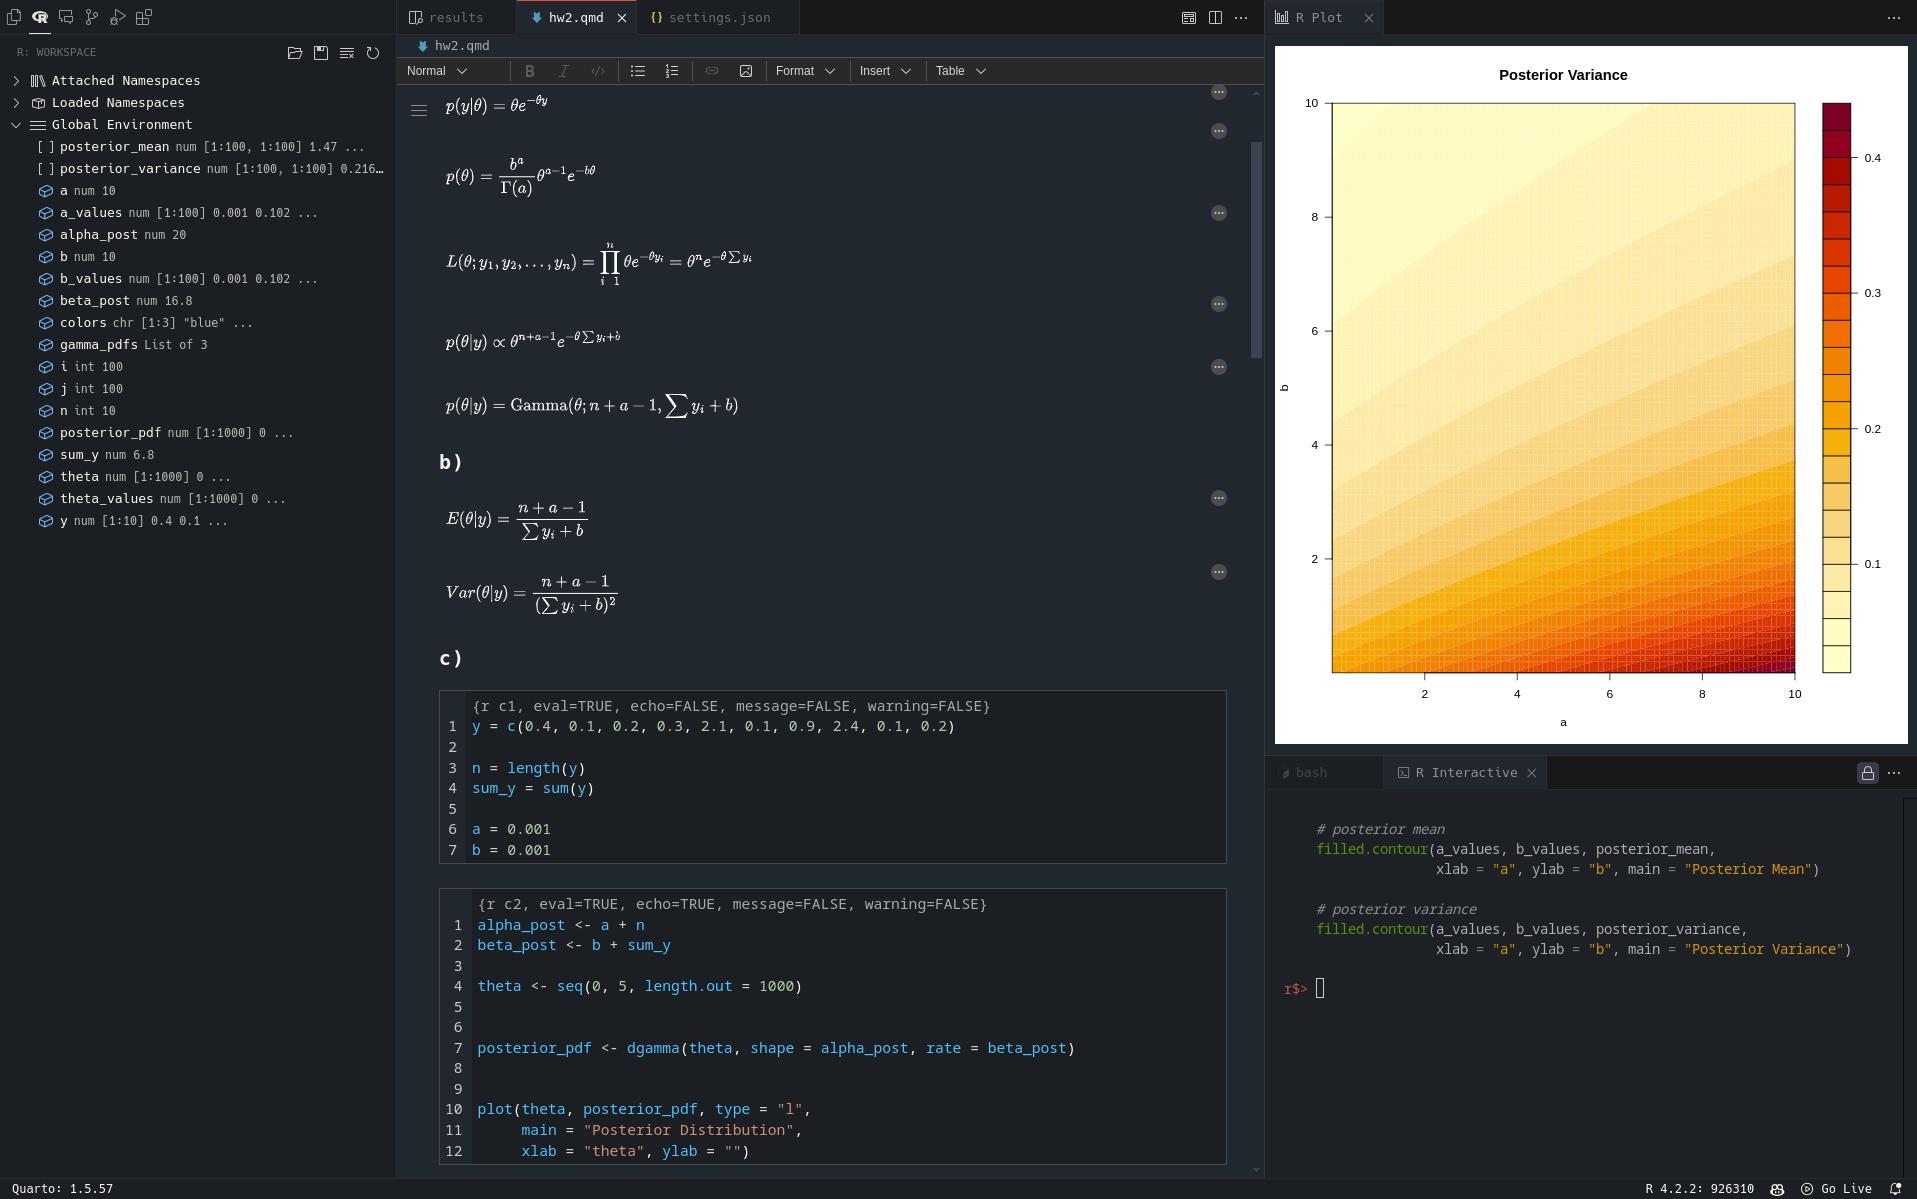
Task: Click palest yellow swatch at legend bottom
Action: click(1836, 659)
